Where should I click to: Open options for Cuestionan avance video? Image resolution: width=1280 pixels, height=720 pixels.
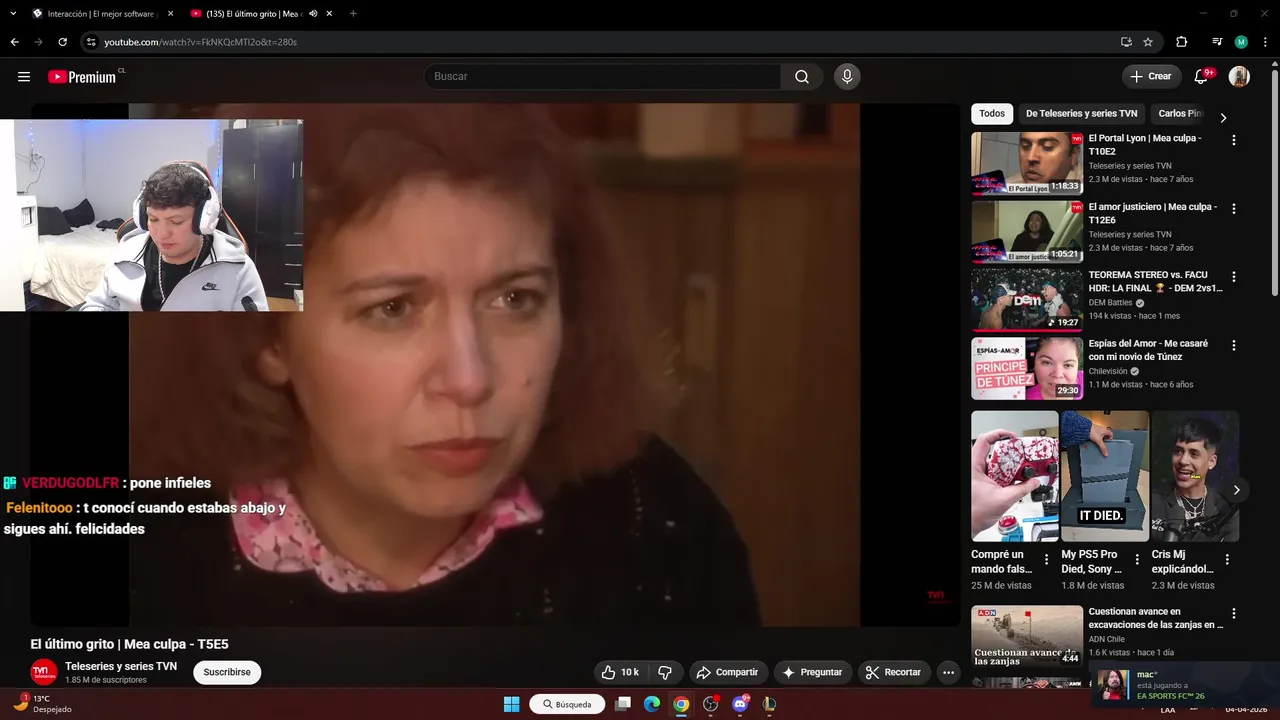pos(1233,614)
